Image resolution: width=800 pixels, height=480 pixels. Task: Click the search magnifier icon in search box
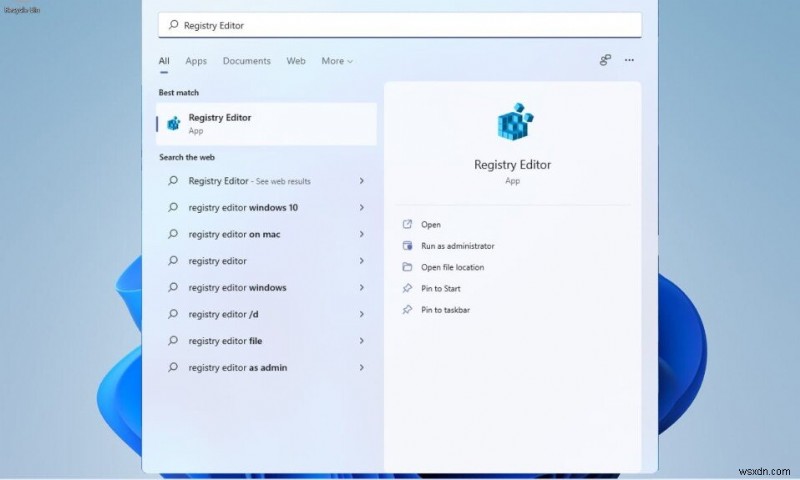(x=173, y=24)
